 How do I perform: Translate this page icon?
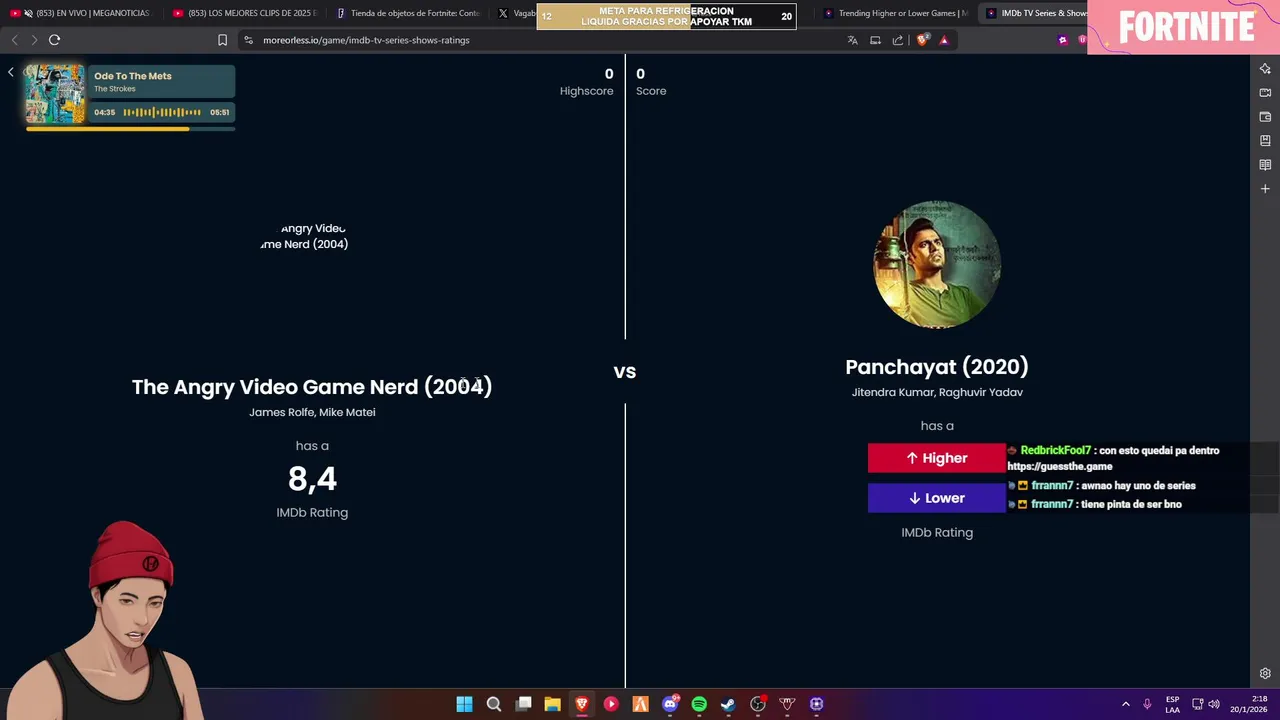852,40
